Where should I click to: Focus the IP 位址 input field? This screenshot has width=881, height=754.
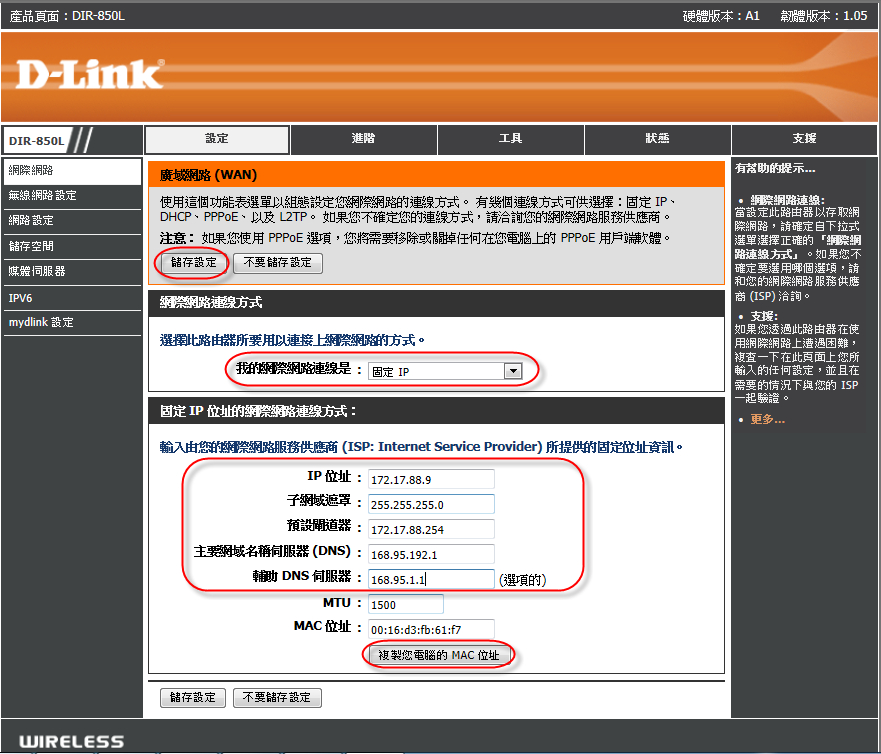[431, 479]
